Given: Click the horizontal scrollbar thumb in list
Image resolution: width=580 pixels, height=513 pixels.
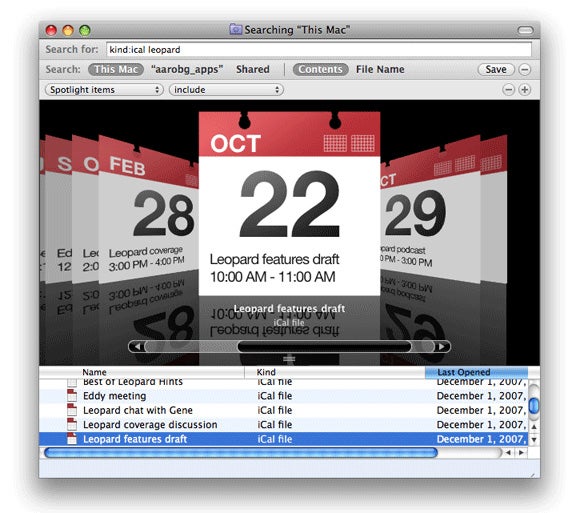Looking at the screenshot, I should [240, 453].
